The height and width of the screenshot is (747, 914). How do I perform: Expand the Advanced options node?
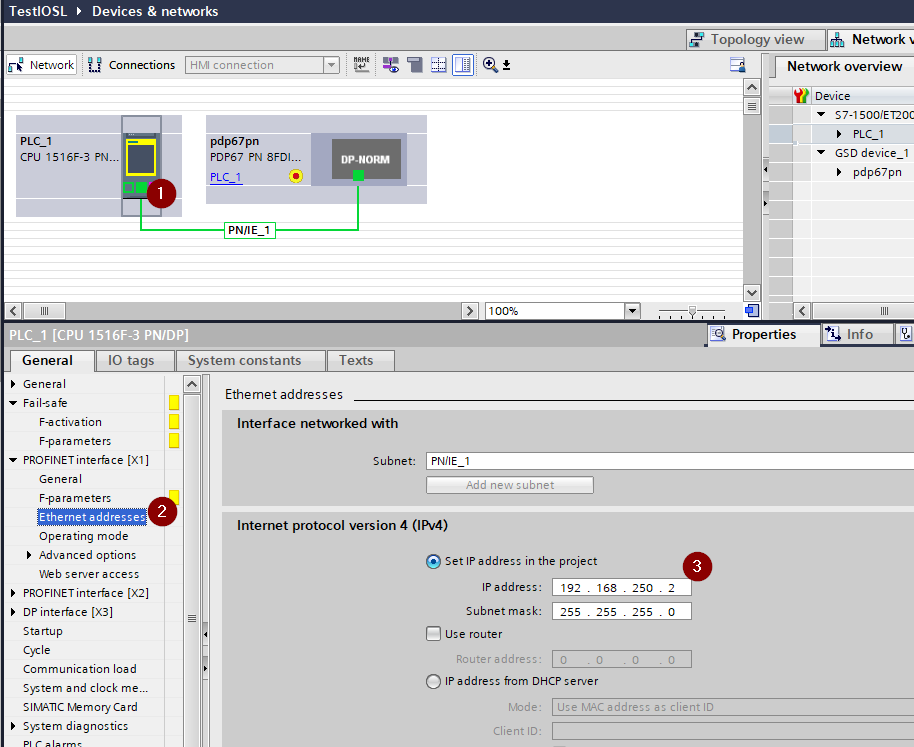tap(29, 555)
